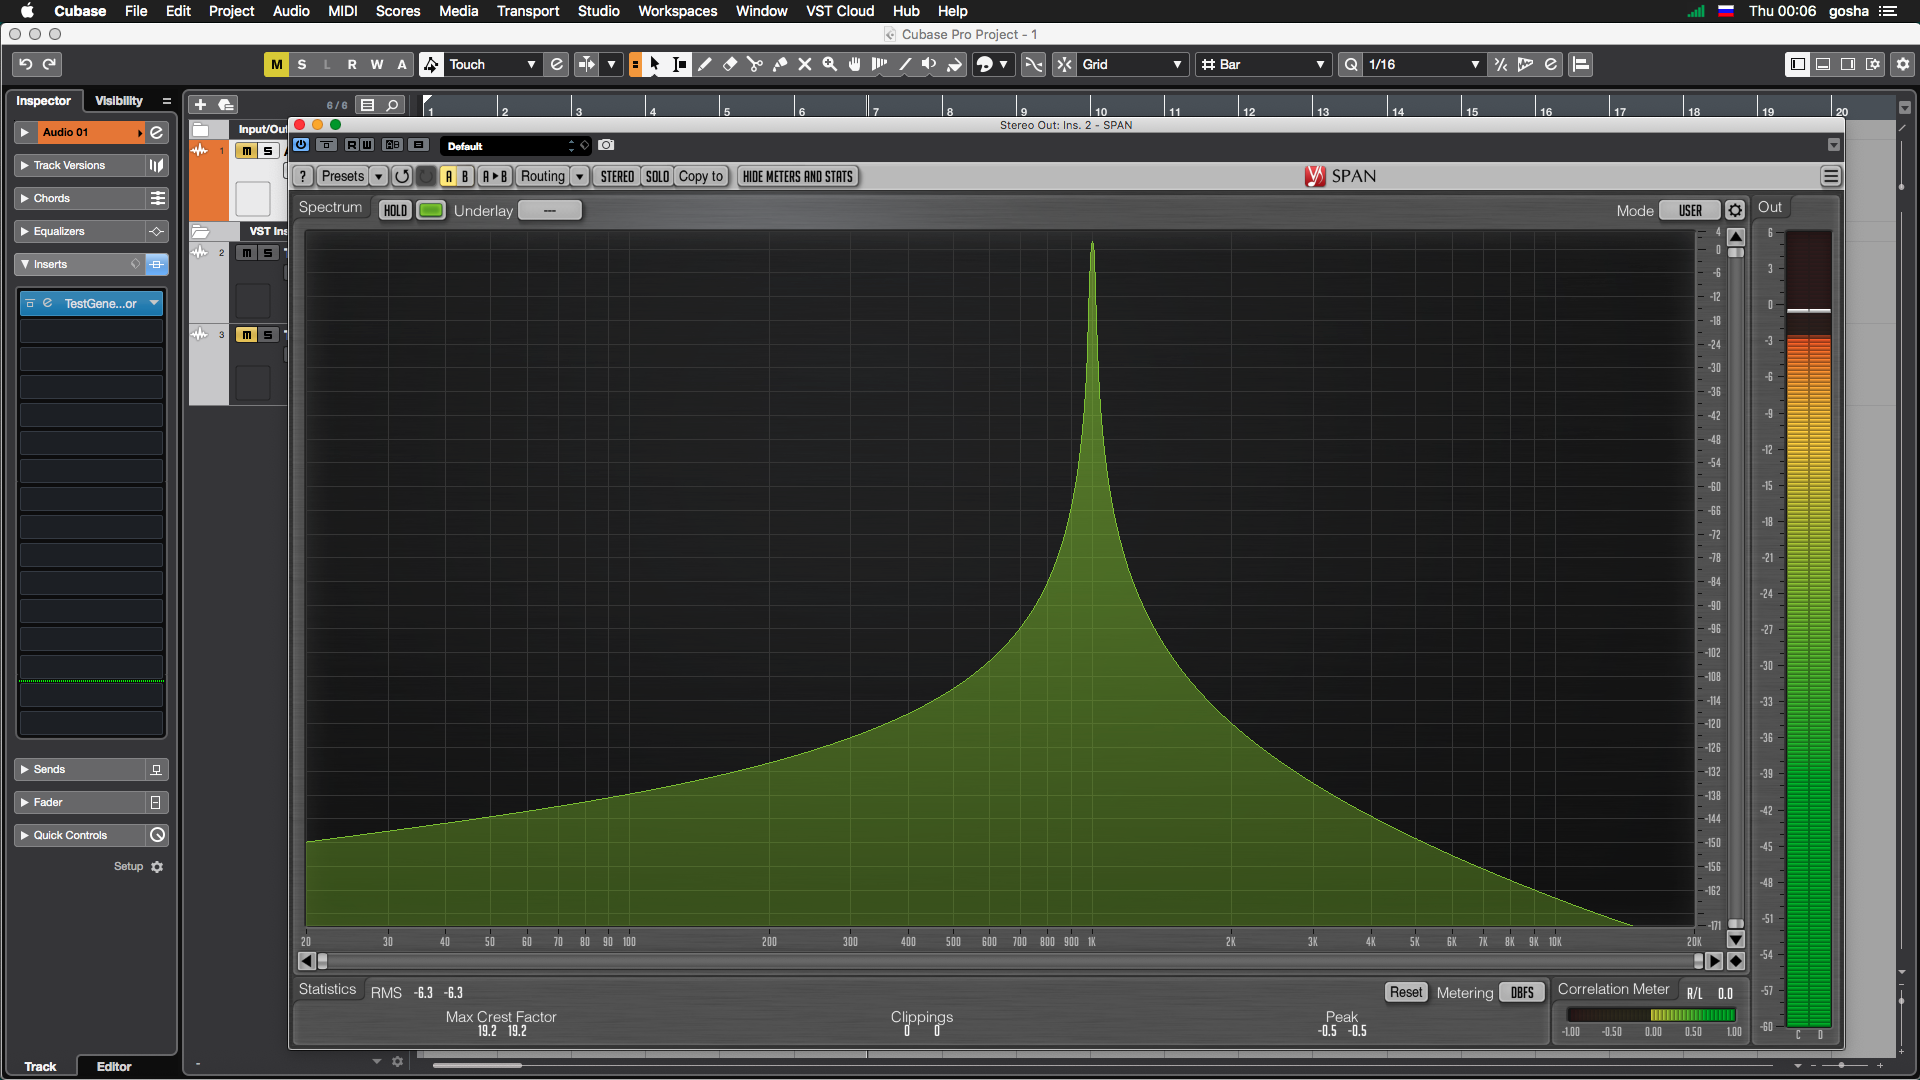Viewport: 1920px width, 1080px height.
Task: Click HIDE METERS AND STATS button
Action: click(797, 177)
